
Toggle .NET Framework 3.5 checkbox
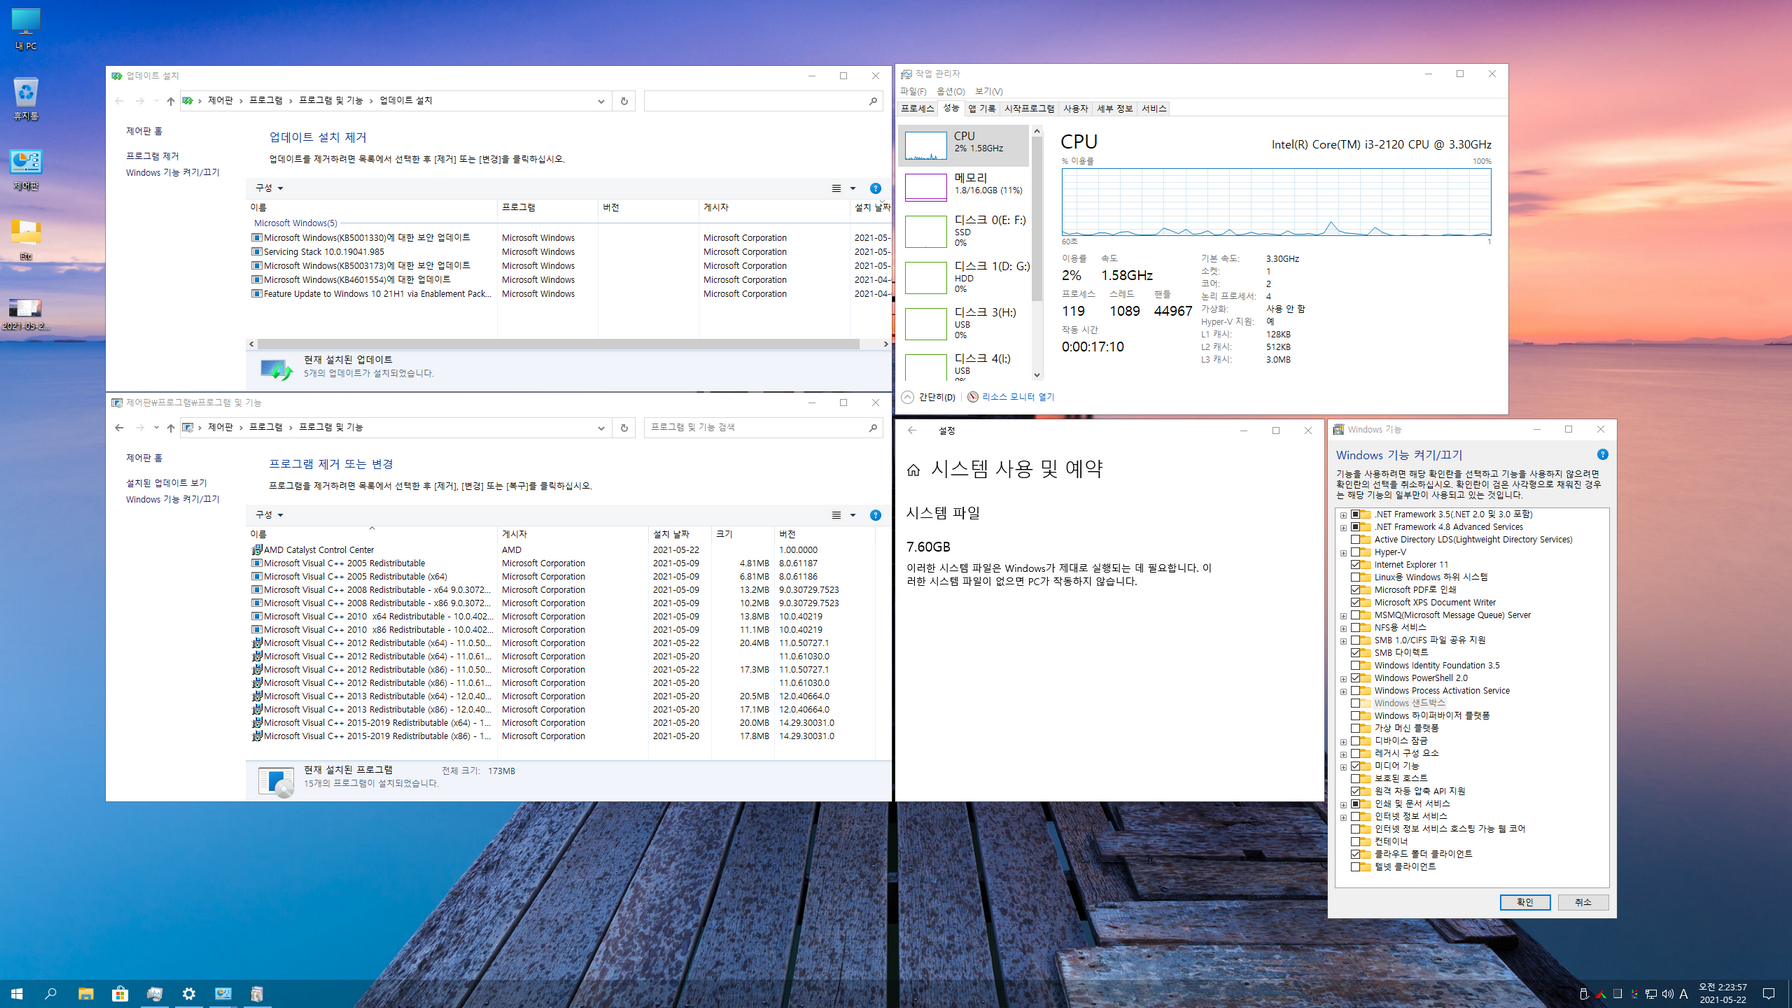(1356, 514)
